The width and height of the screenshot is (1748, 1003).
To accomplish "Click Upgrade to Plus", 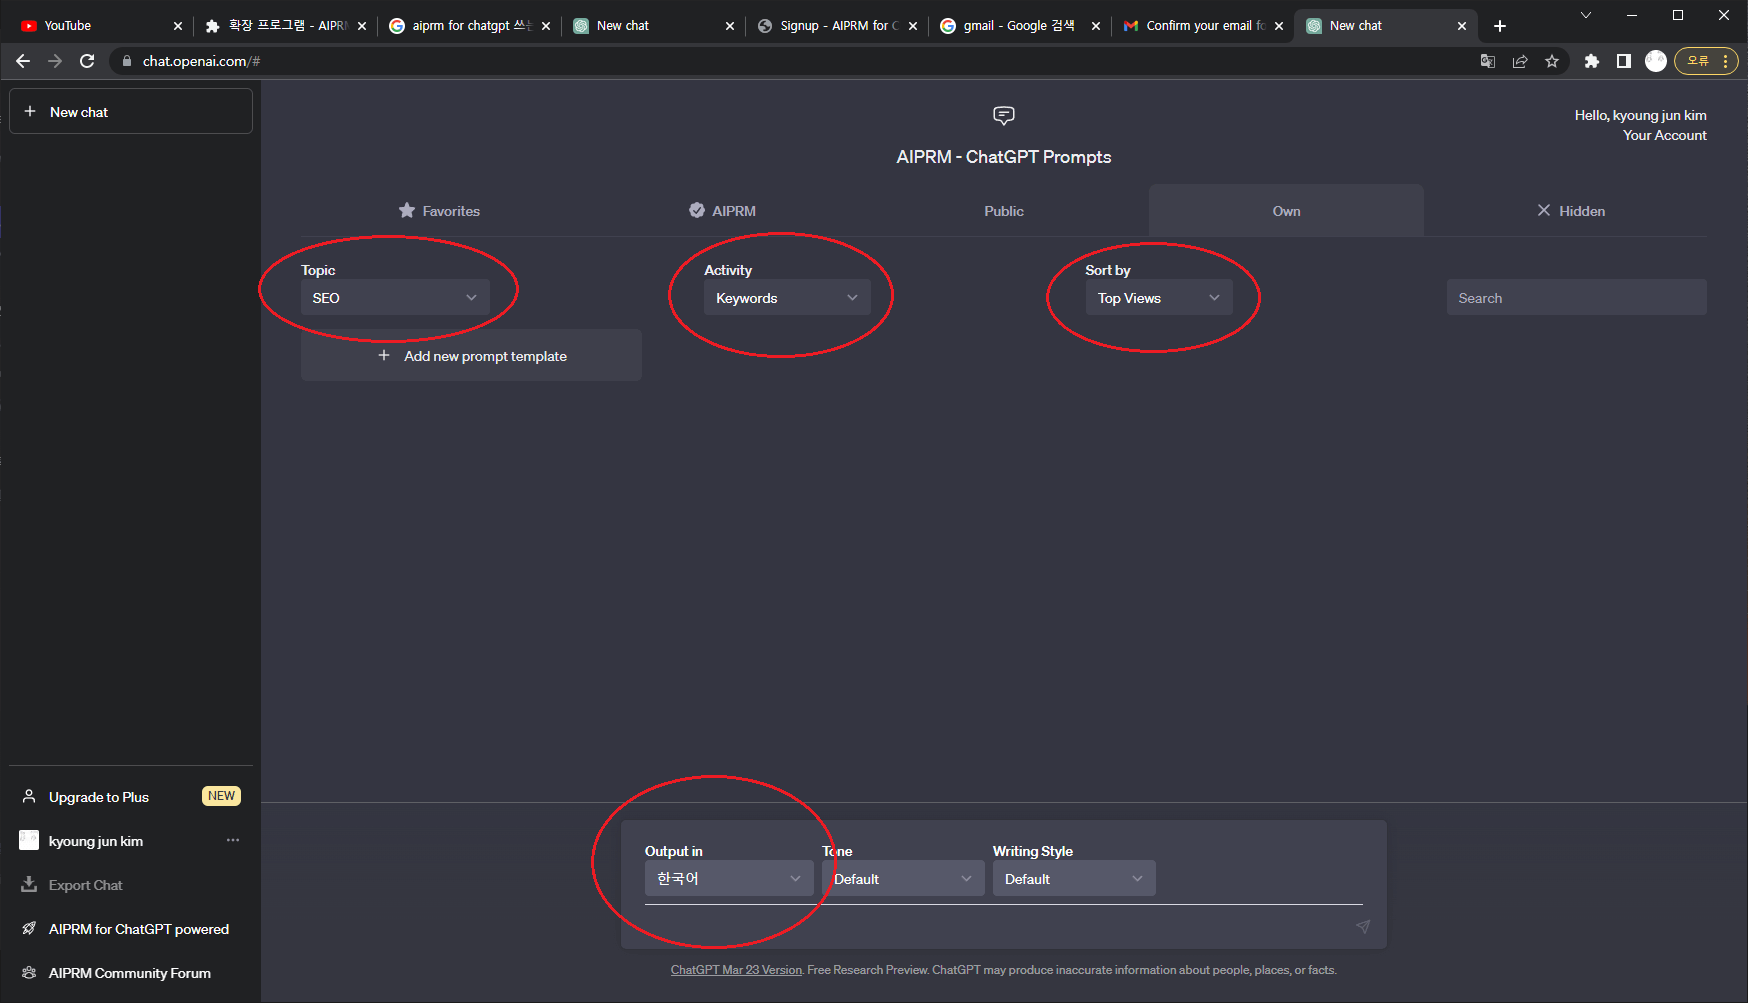I will pyautogui.click(x=131, y=796).
